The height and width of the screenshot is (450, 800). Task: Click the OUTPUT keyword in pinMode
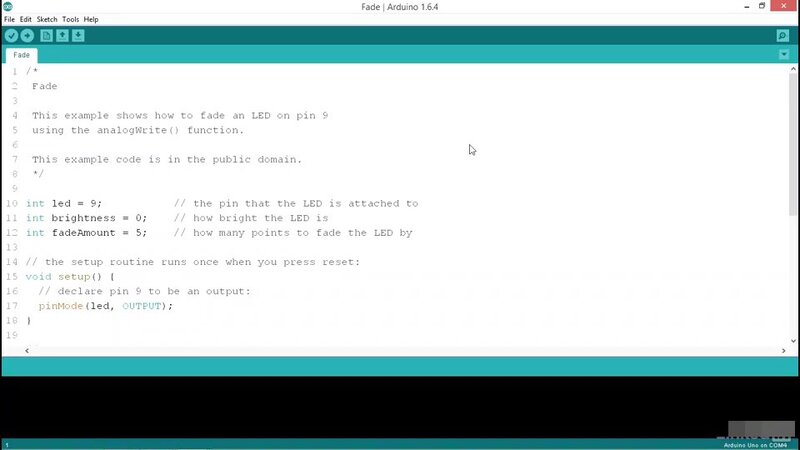[x=141, y=306]
